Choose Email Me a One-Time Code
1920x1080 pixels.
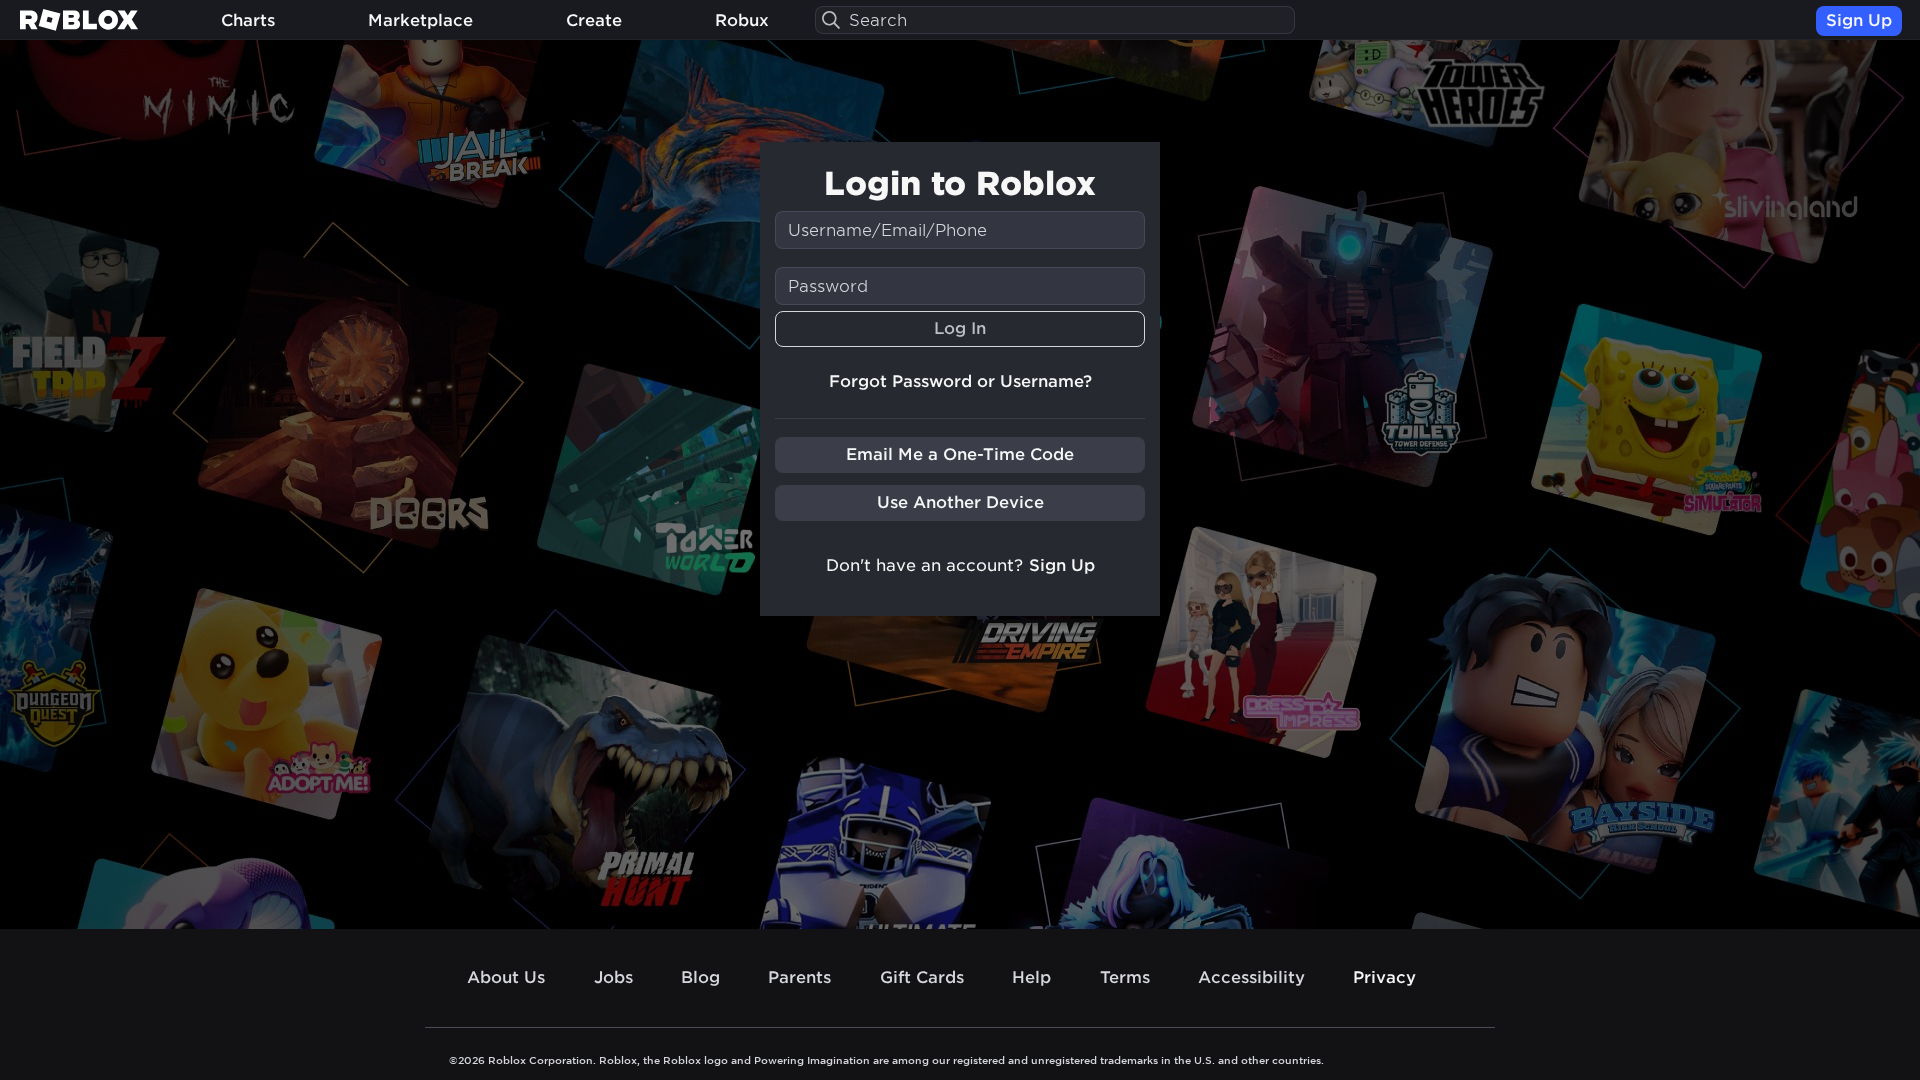960,455
